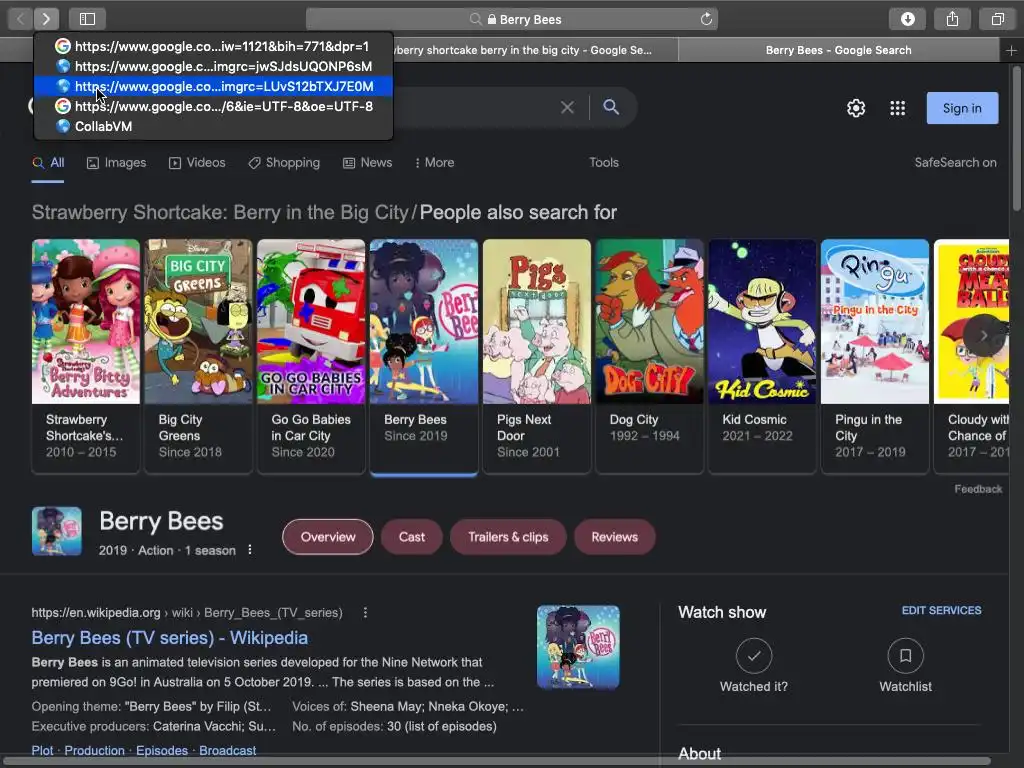Open Google settings gear icon

click(856, 108)
